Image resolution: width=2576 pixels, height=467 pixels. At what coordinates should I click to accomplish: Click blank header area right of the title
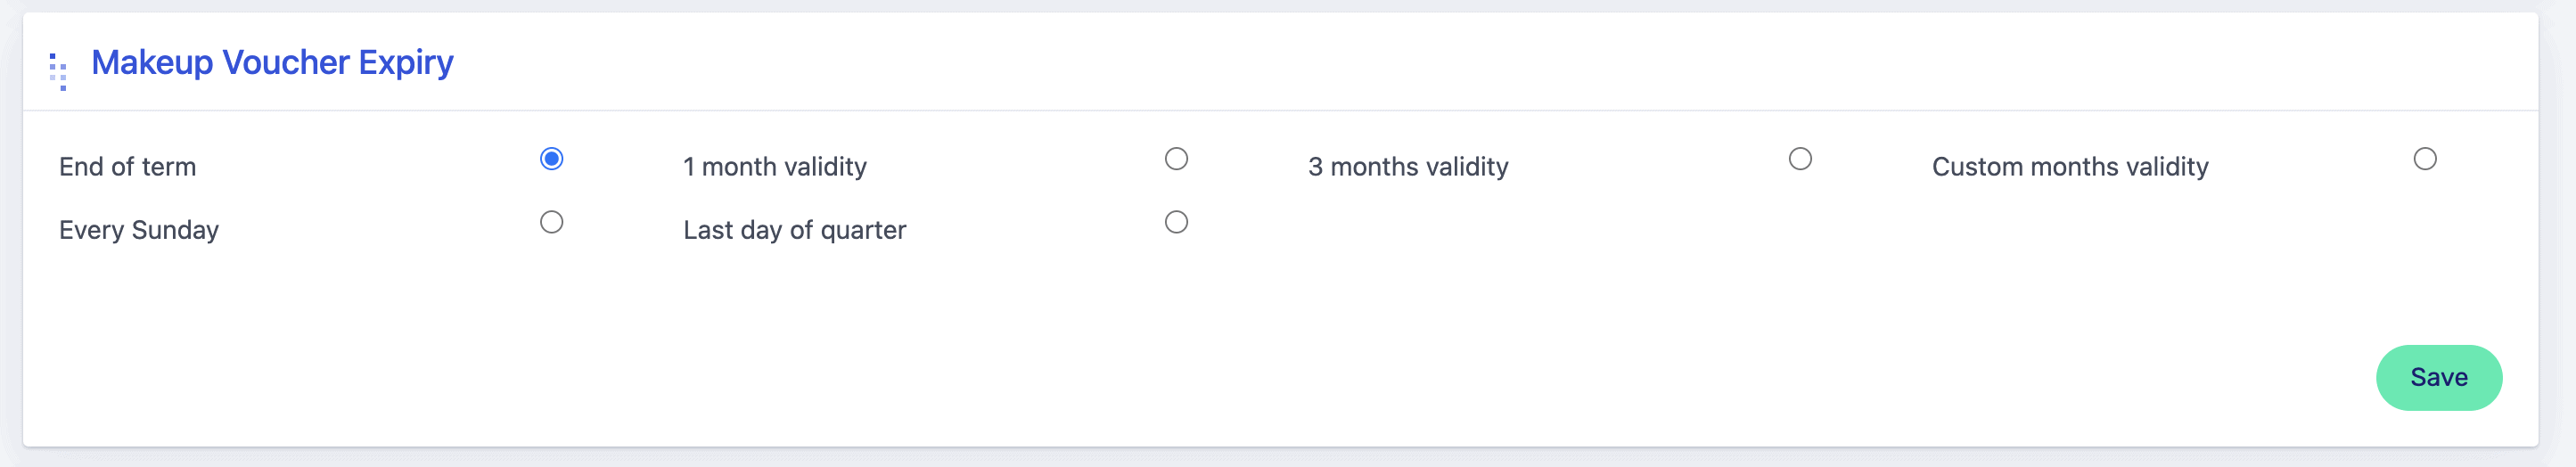pyautogui.click(x=1400, y=63)
